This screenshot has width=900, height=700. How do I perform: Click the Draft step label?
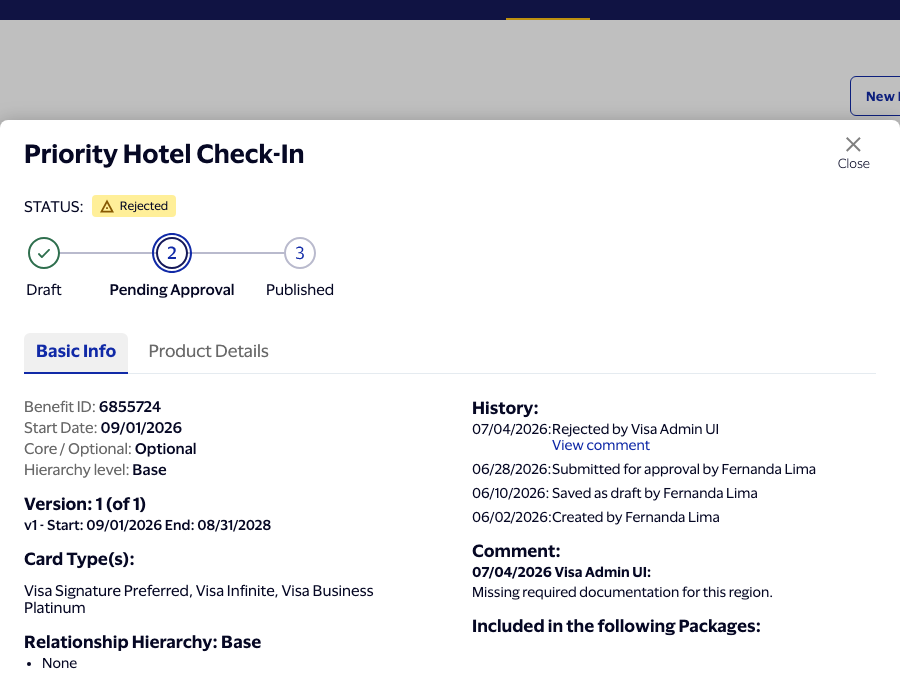pyautogui.click(x=44, y=290)
